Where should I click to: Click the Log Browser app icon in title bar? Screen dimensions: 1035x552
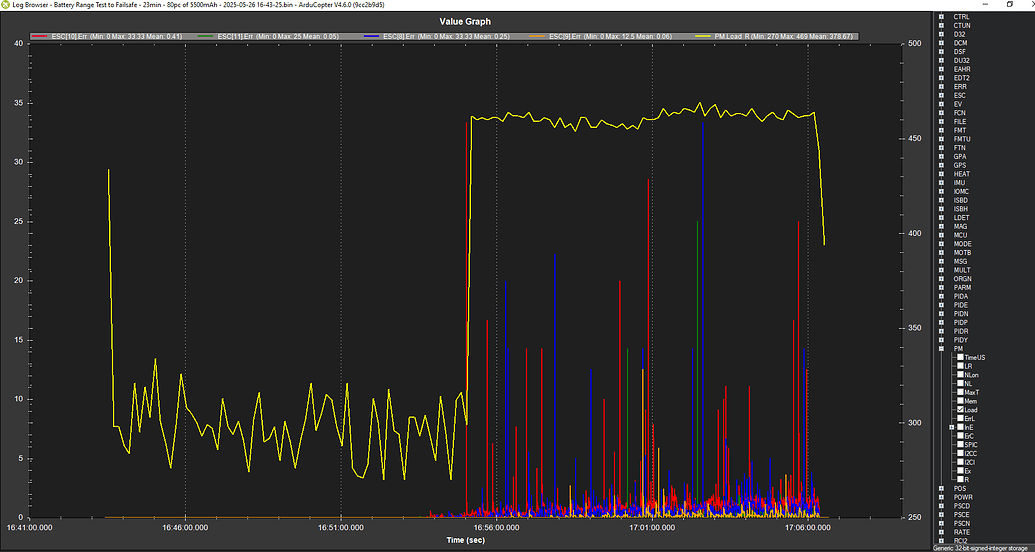(6, 5)
